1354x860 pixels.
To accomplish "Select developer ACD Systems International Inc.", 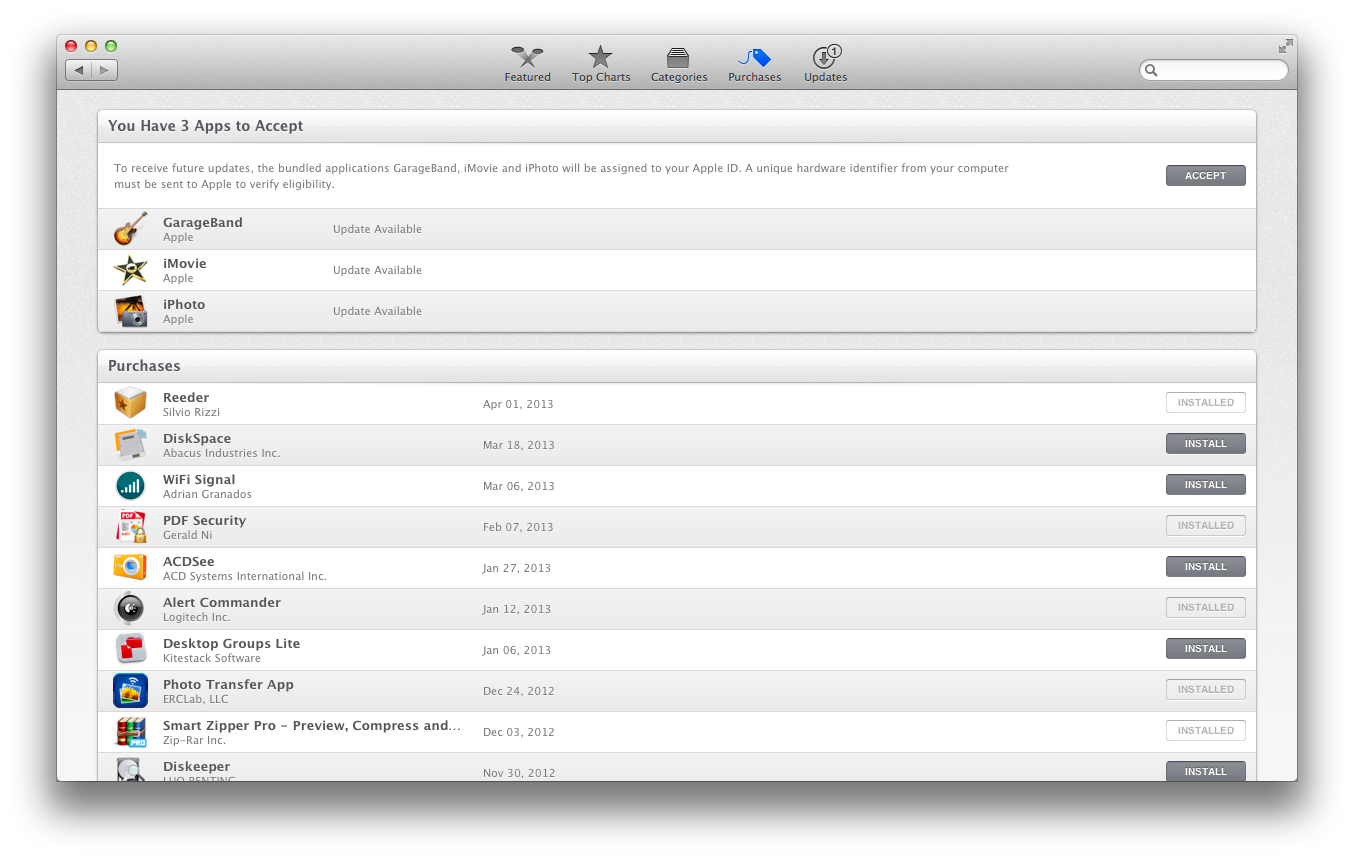I will click(x=245, y=576).
